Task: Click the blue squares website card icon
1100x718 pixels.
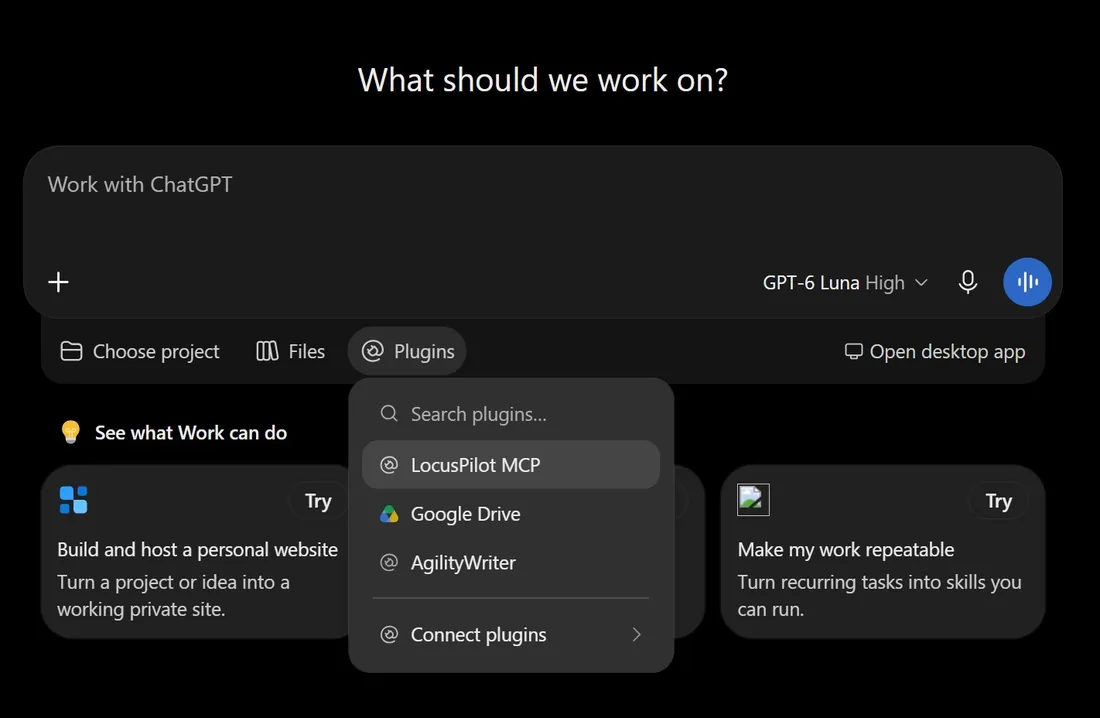Action: click(74, 500)
